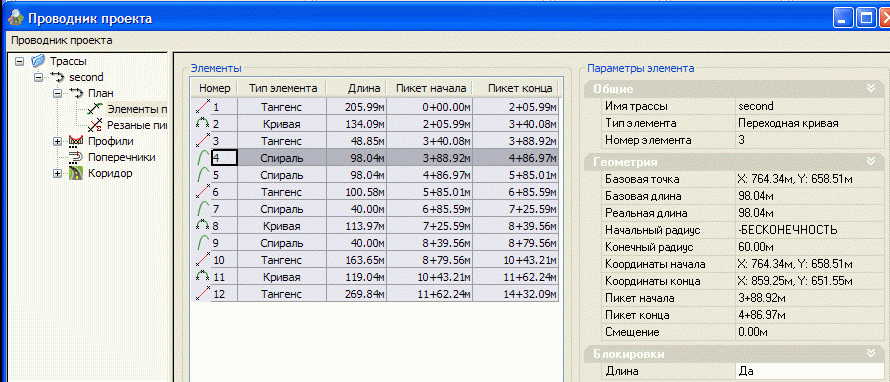Click the tangent icon in row 12
Image resolution: width=890 pixels, height=382 pixels.
click(203, 293)
